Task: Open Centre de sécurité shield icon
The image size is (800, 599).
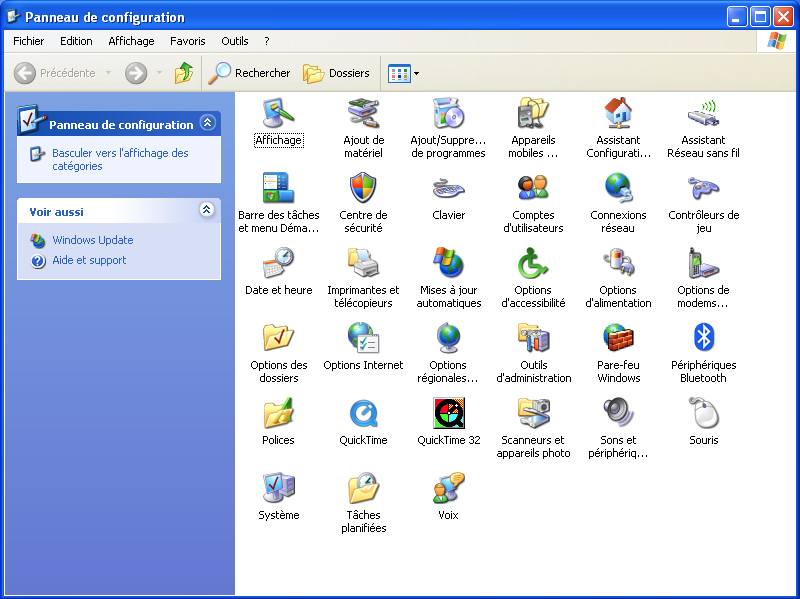Action: [363, 188]
